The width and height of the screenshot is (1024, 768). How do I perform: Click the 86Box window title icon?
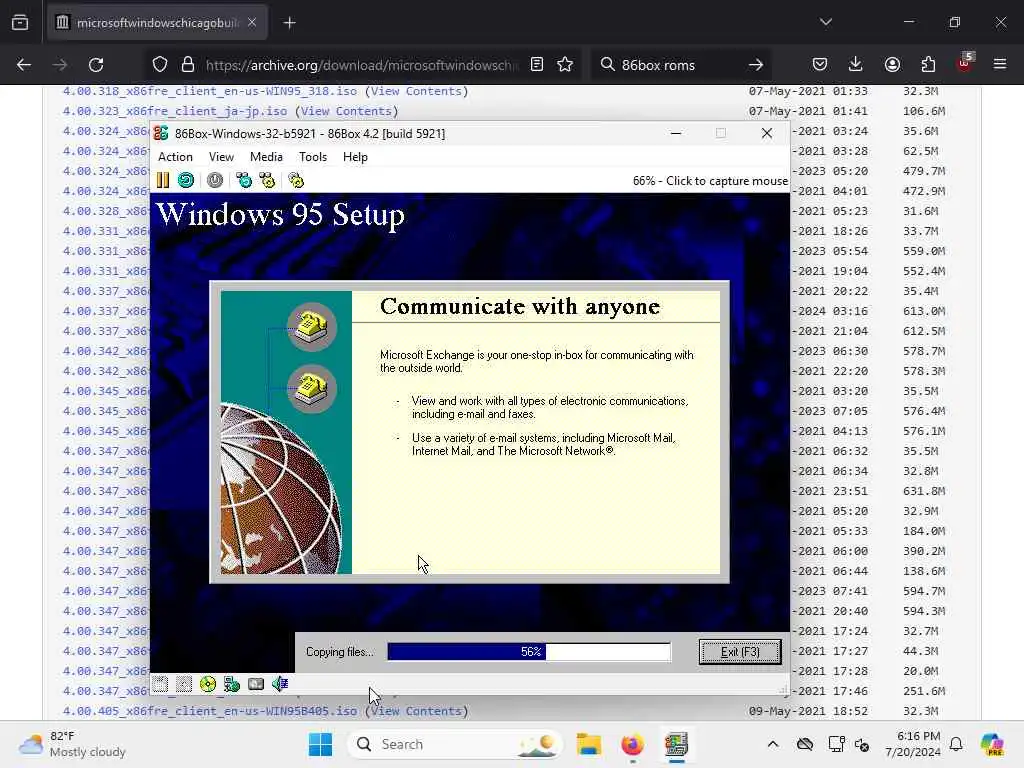point(161,133)
